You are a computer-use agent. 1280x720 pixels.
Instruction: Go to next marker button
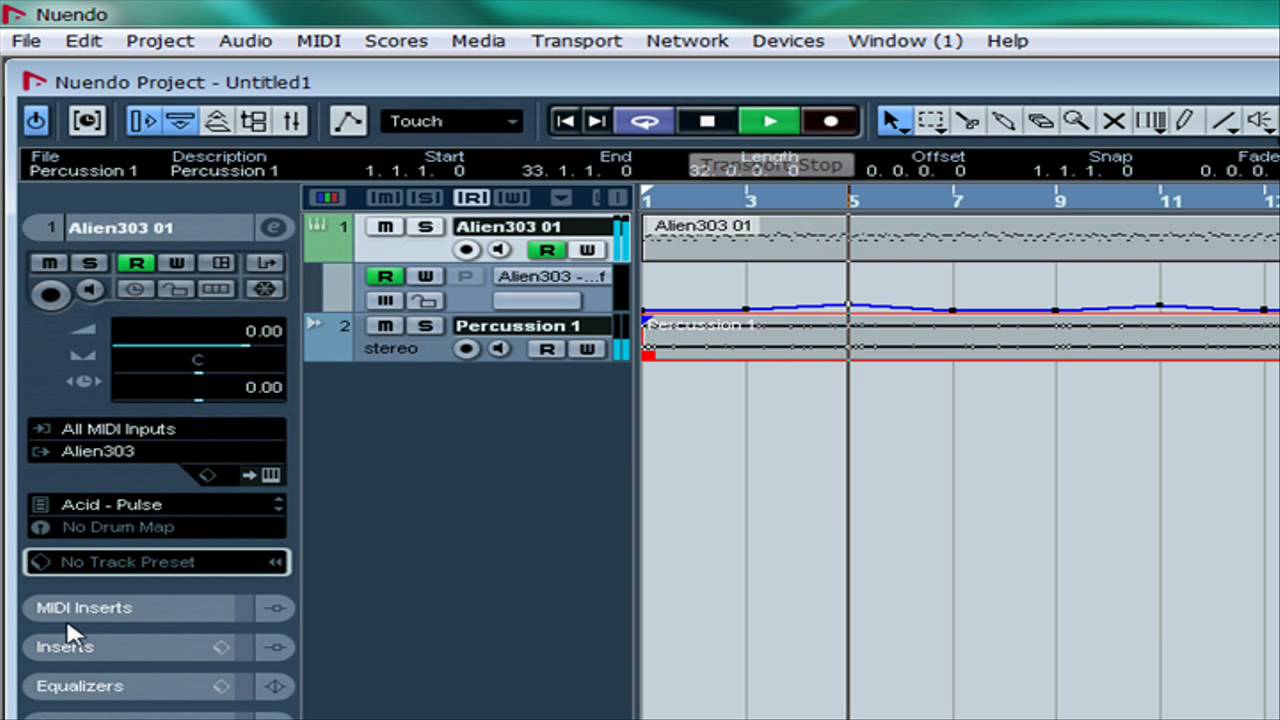tap(597, 121)
